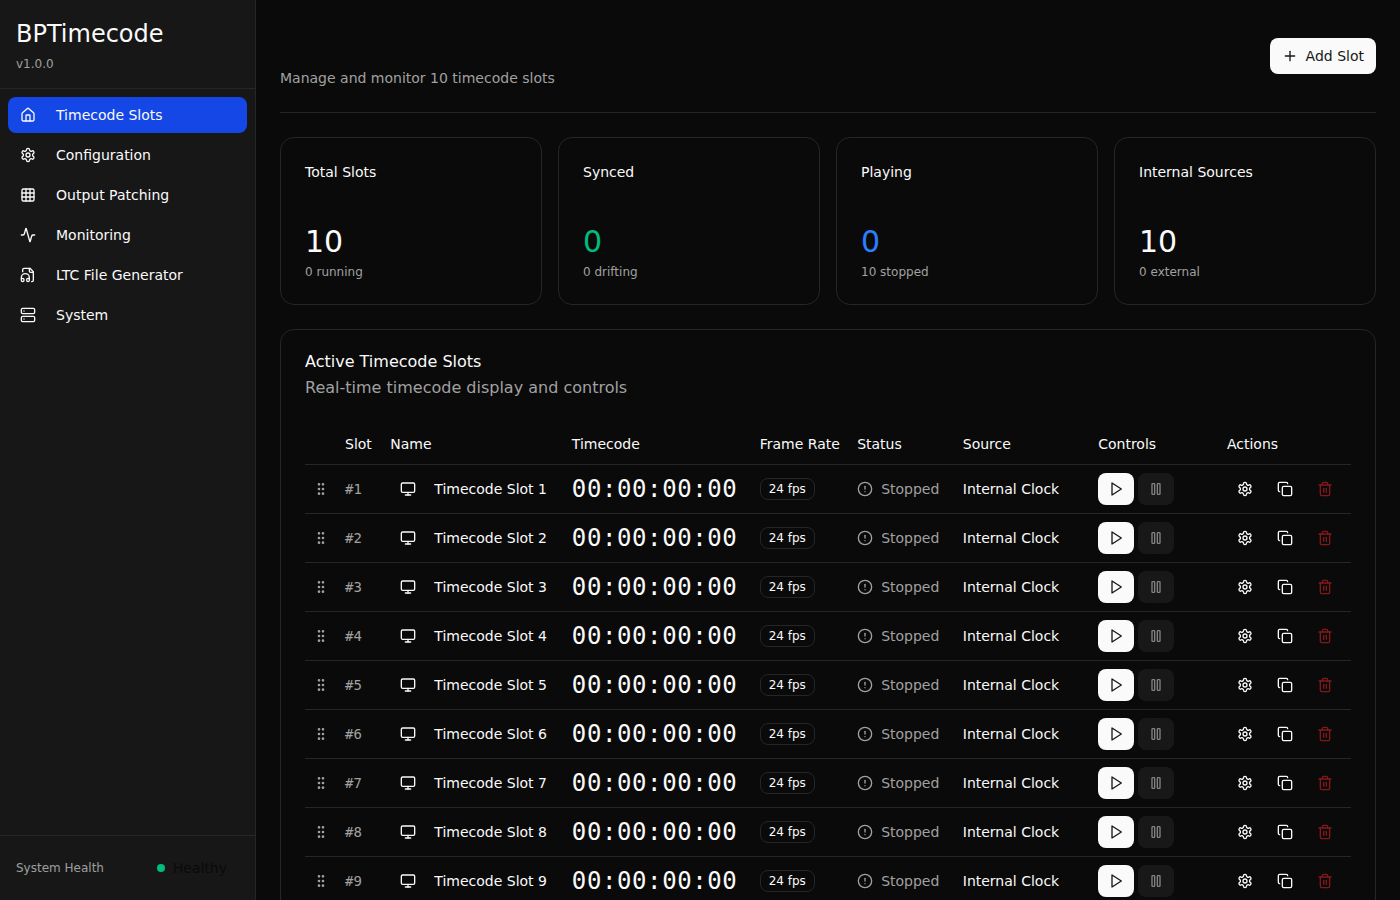Open the frame rate badge on Timecode Slot 8
This screenshot has width=1400, height=900.
[x=787, y=832]
